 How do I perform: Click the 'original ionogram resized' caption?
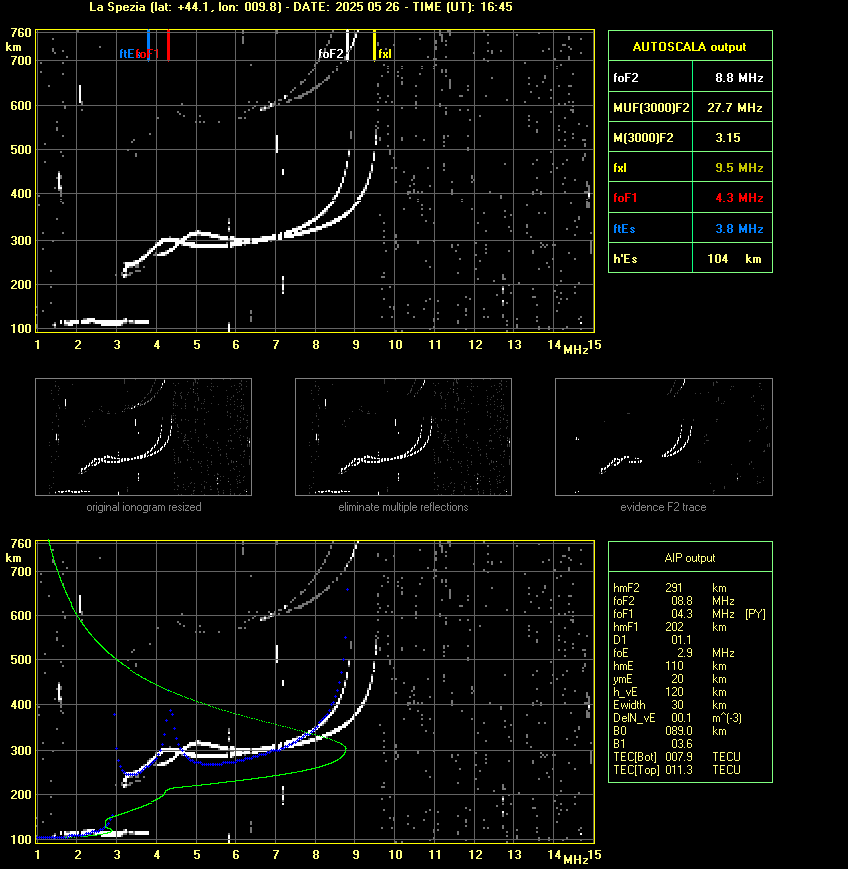pyautogui.click(x=144, y=507)
